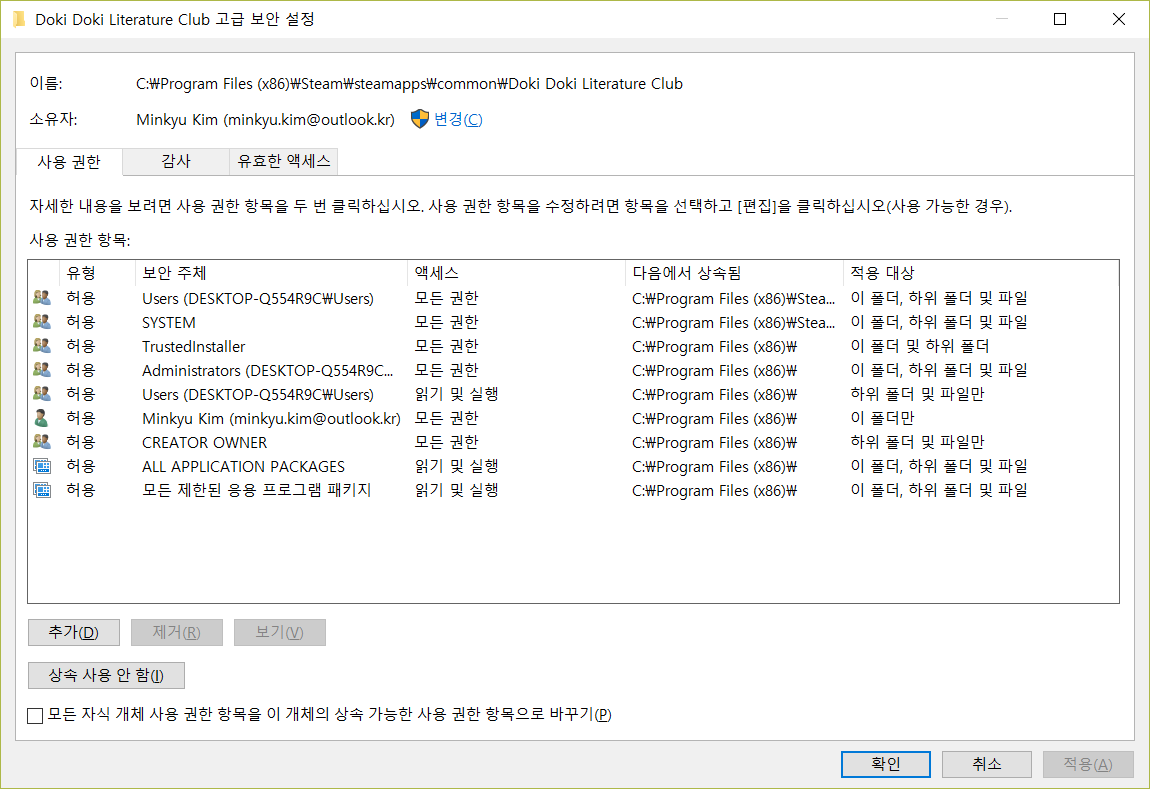1150x789 pixels.
Task: Sort by the 보안 주체 column header
Action: coord(271,274)
